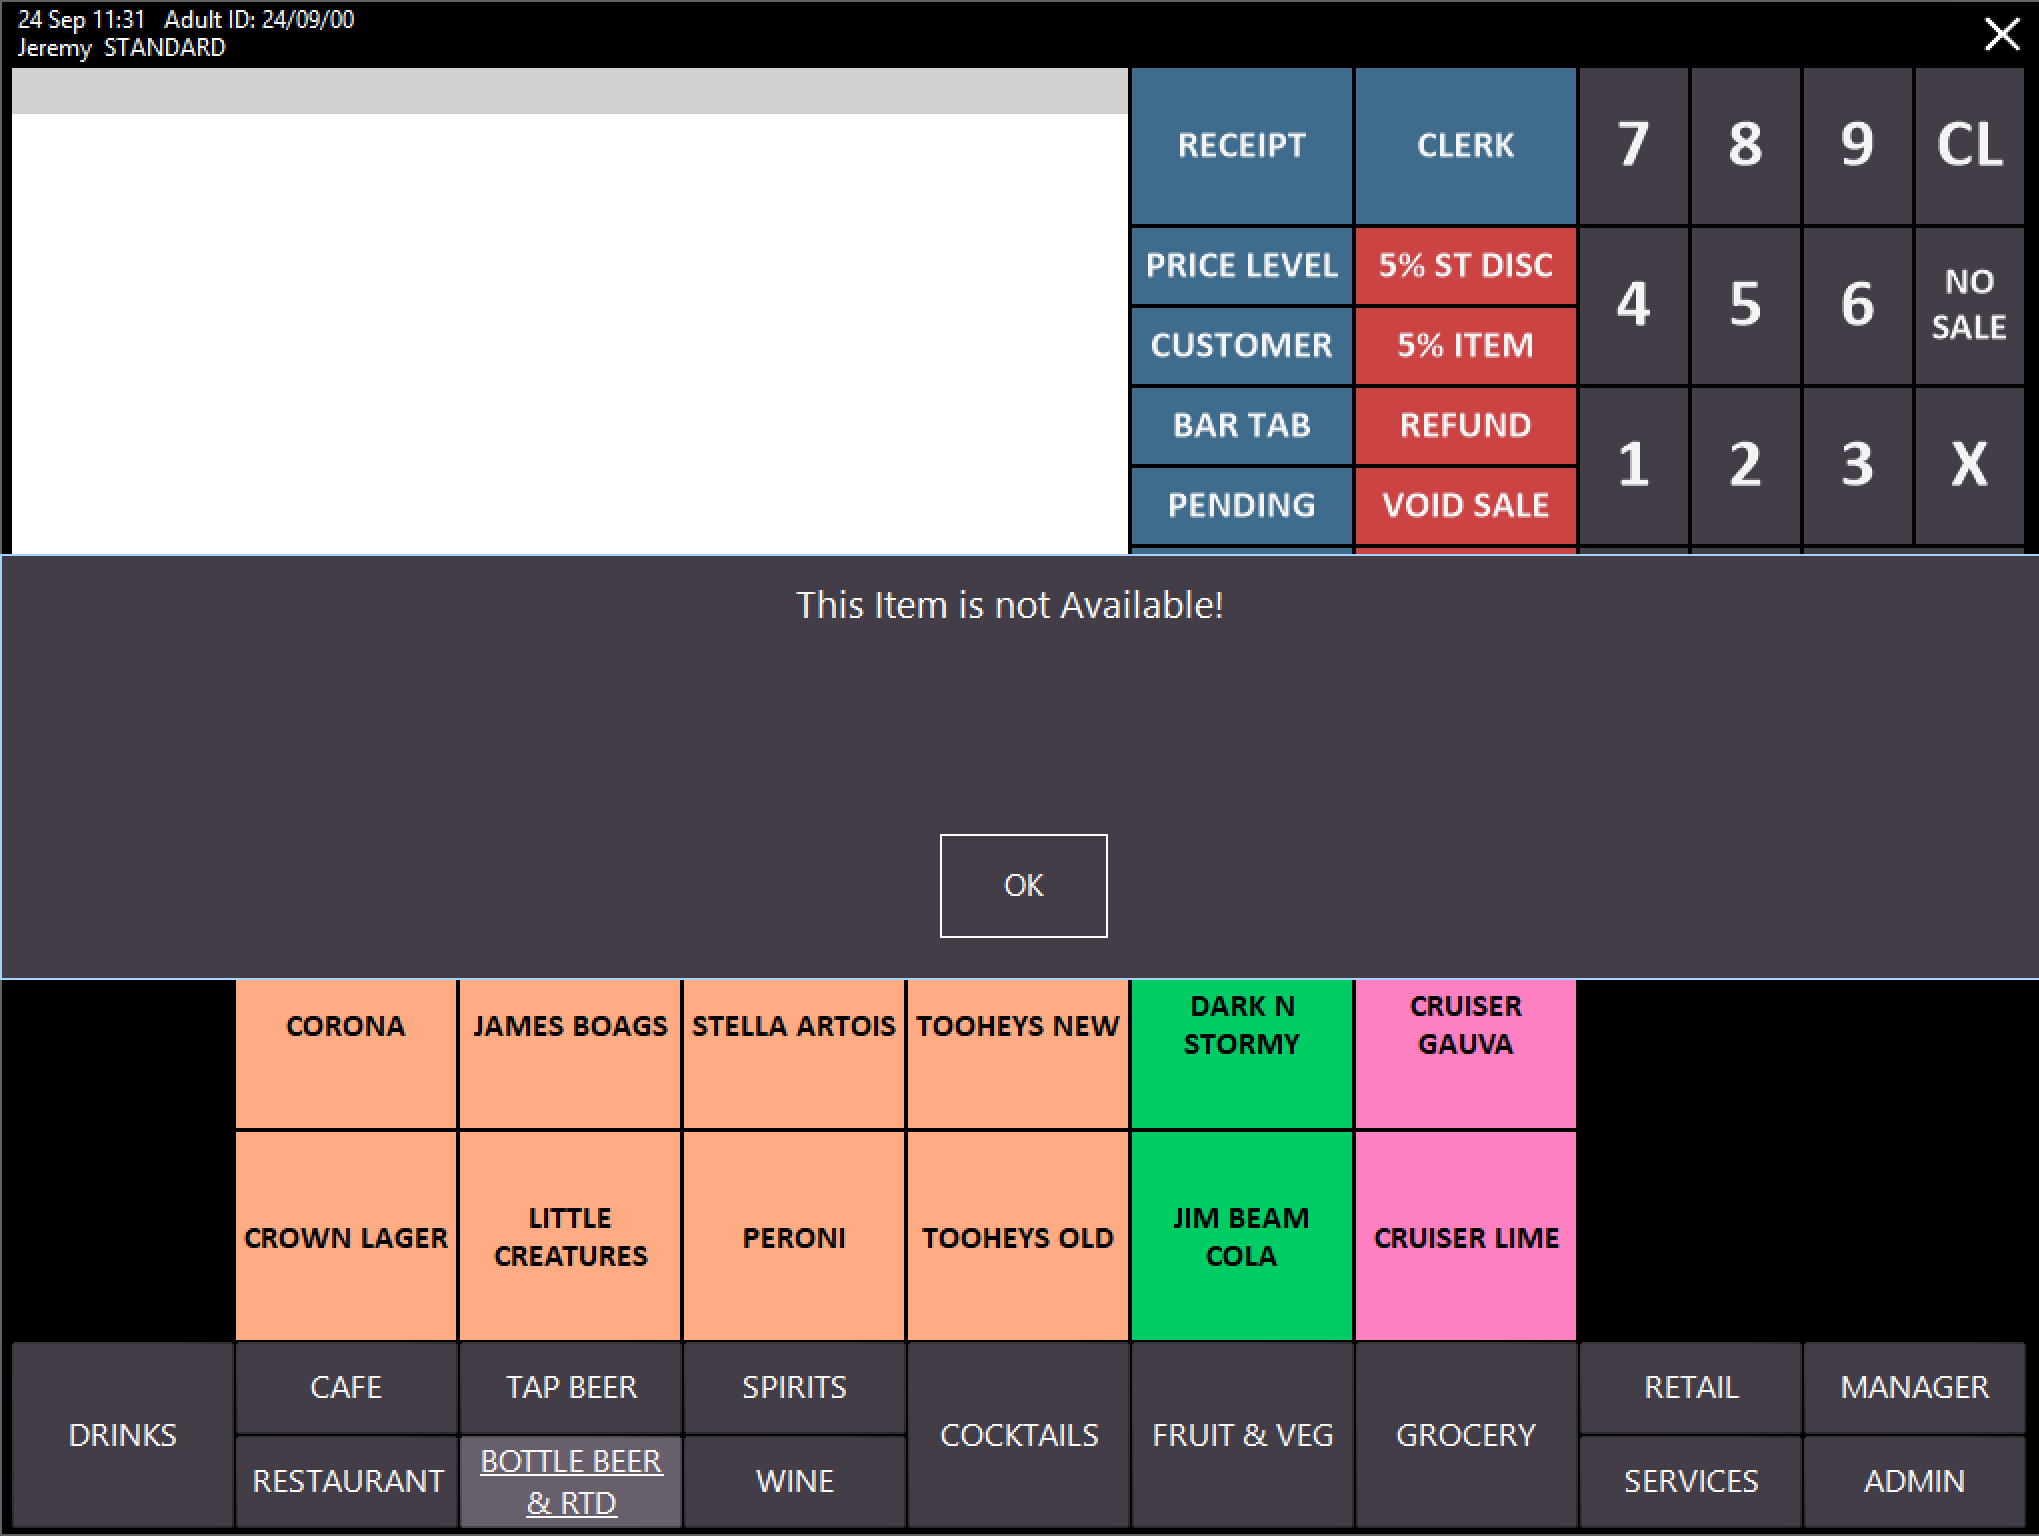The width and height of the screenshot is (2039, 1536).
Task: Go to the MANAGER tab
Action: 1914,1387
